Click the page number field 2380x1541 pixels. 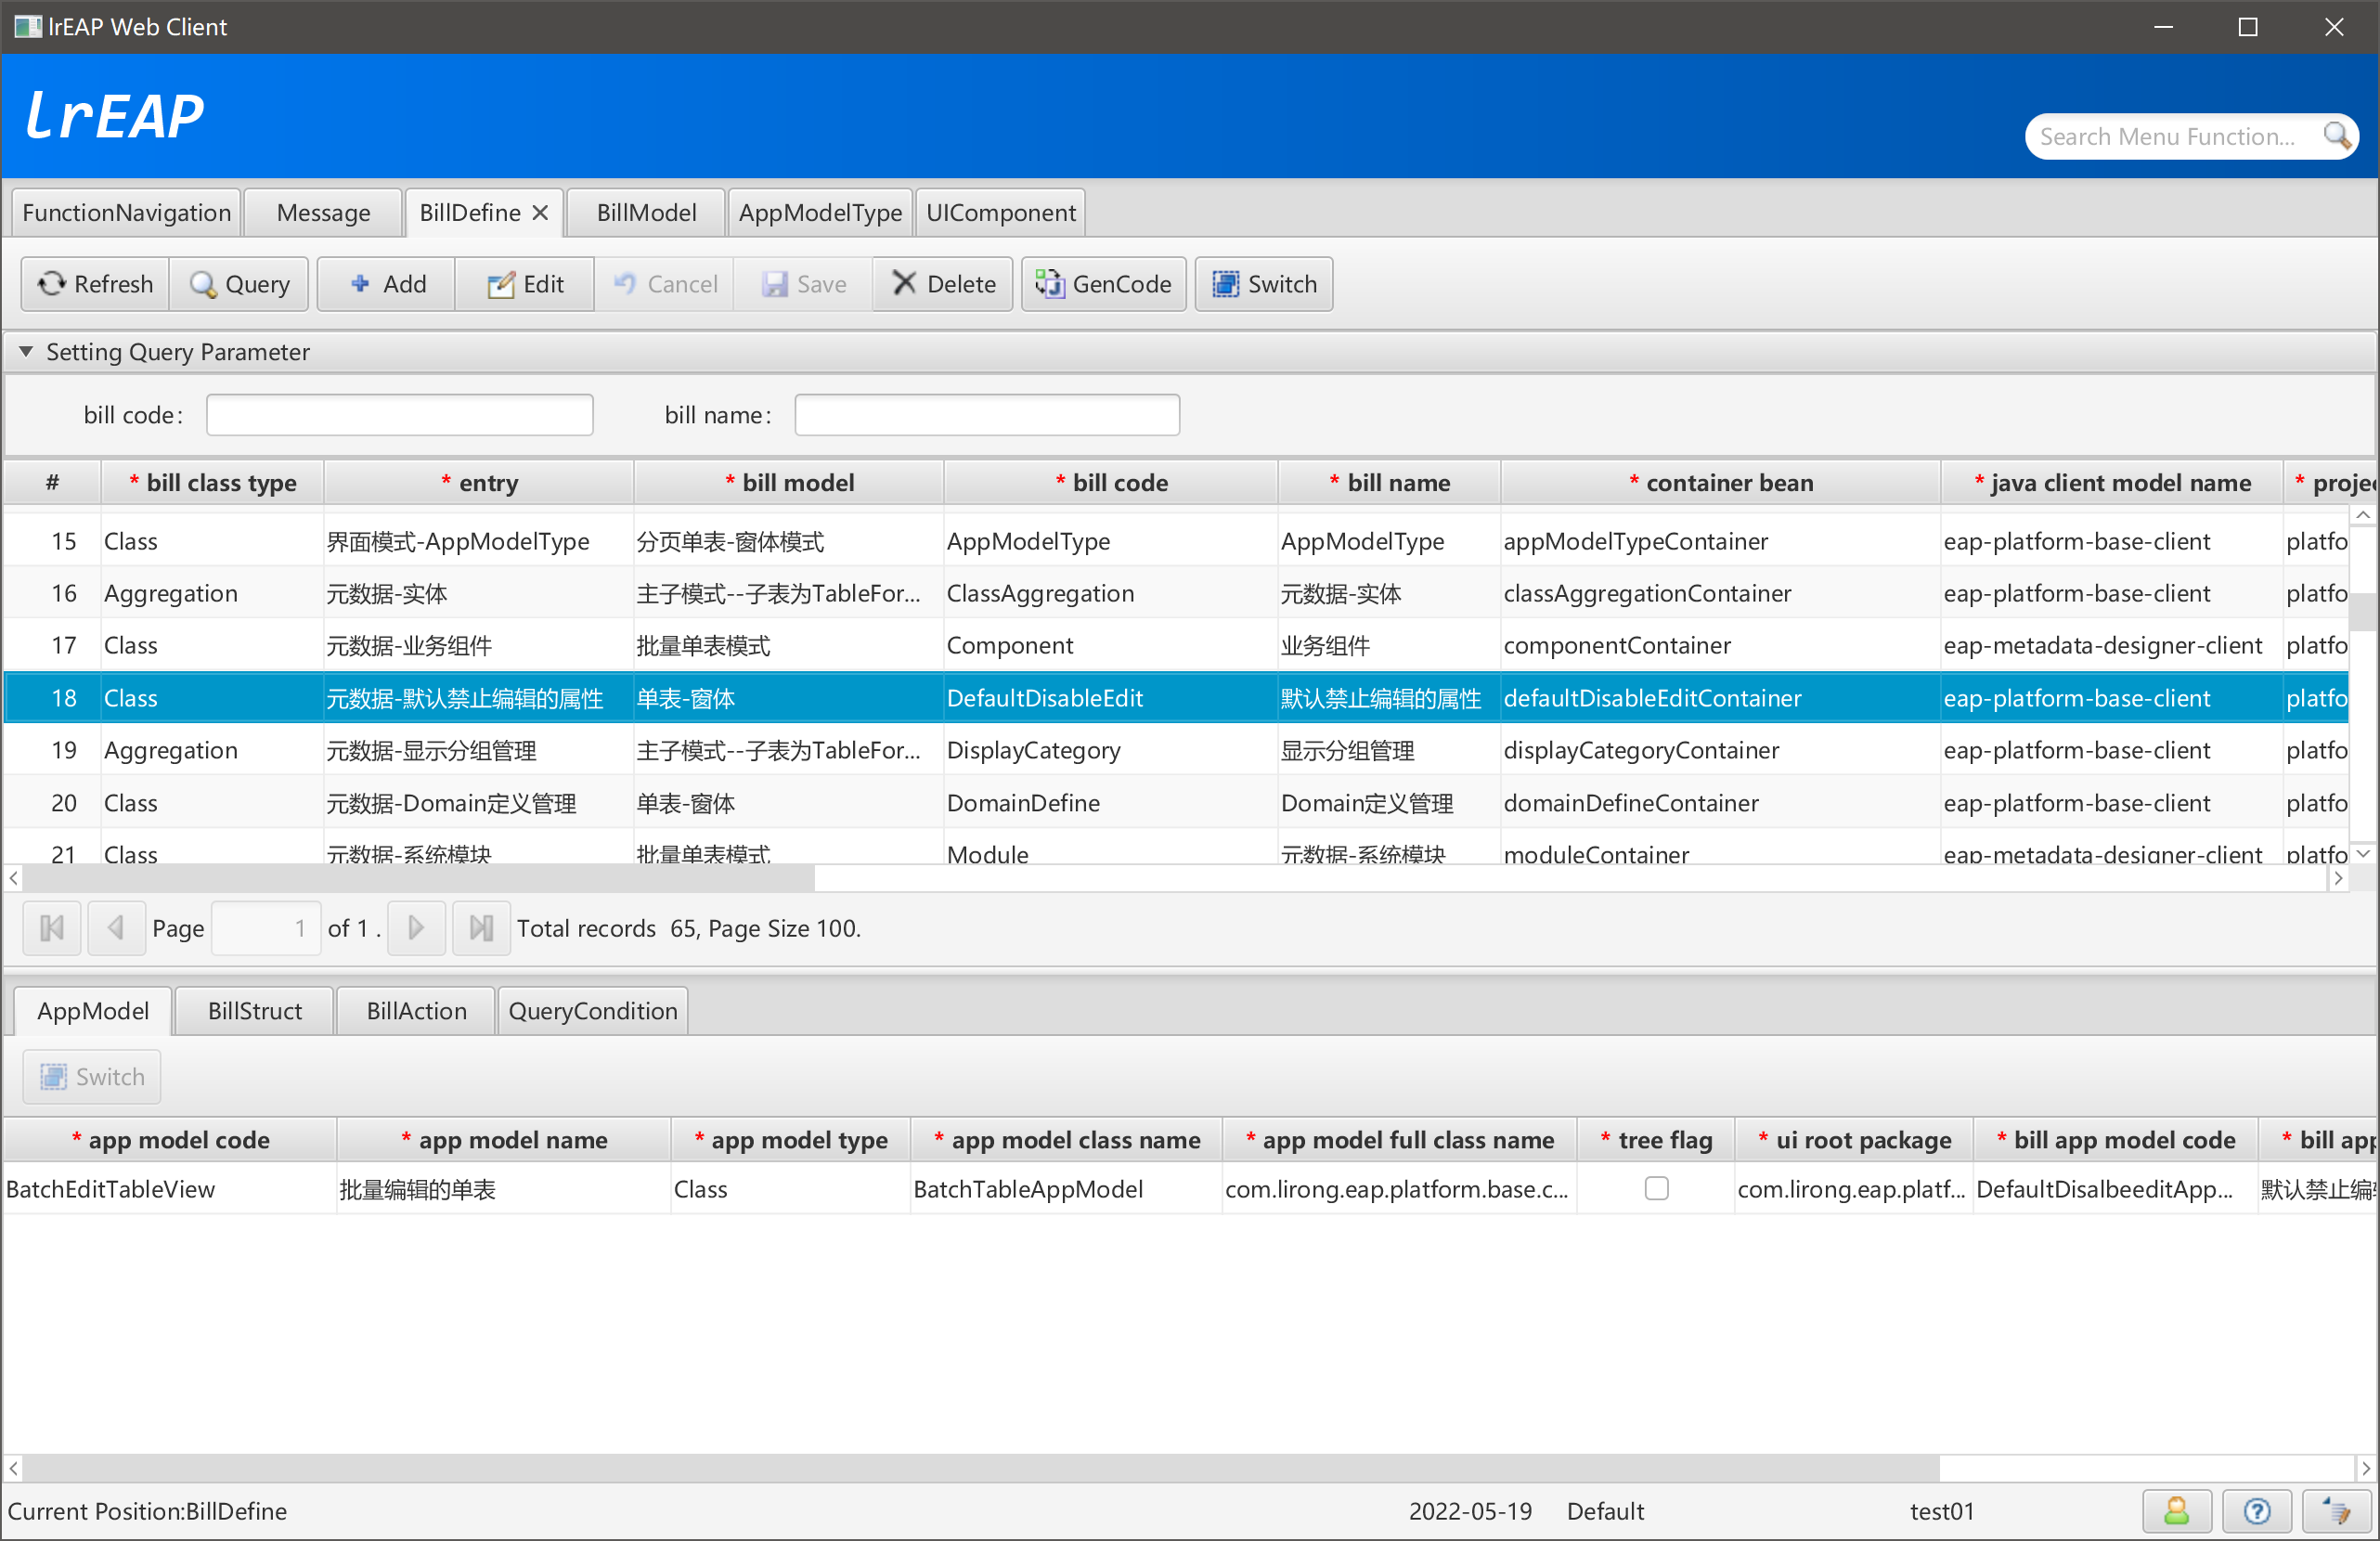(266, 929)
